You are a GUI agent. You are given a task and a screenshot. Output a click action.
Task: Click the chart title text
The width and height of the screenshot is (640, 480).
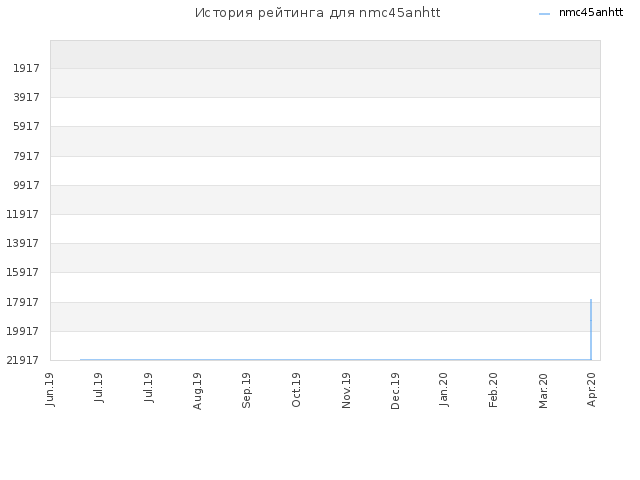pyautogui.click(x=318, y=13)
